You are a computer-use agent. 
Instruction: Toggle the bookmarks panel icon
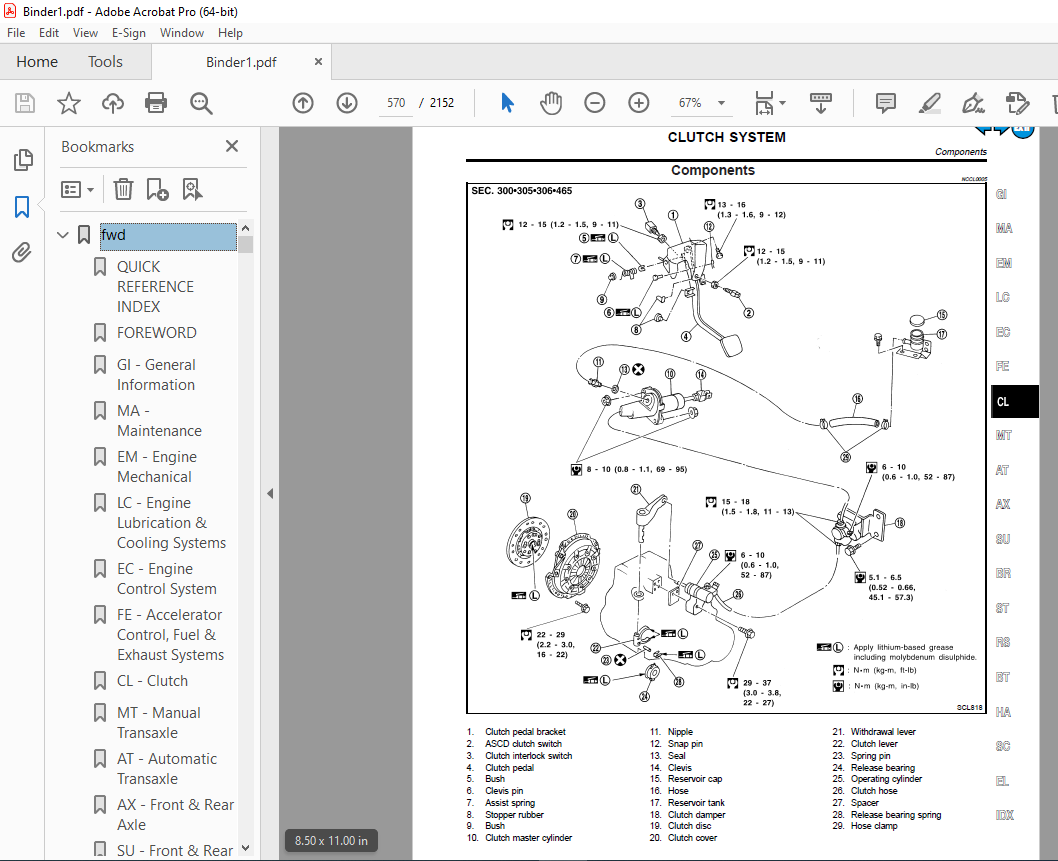point(22,206)
